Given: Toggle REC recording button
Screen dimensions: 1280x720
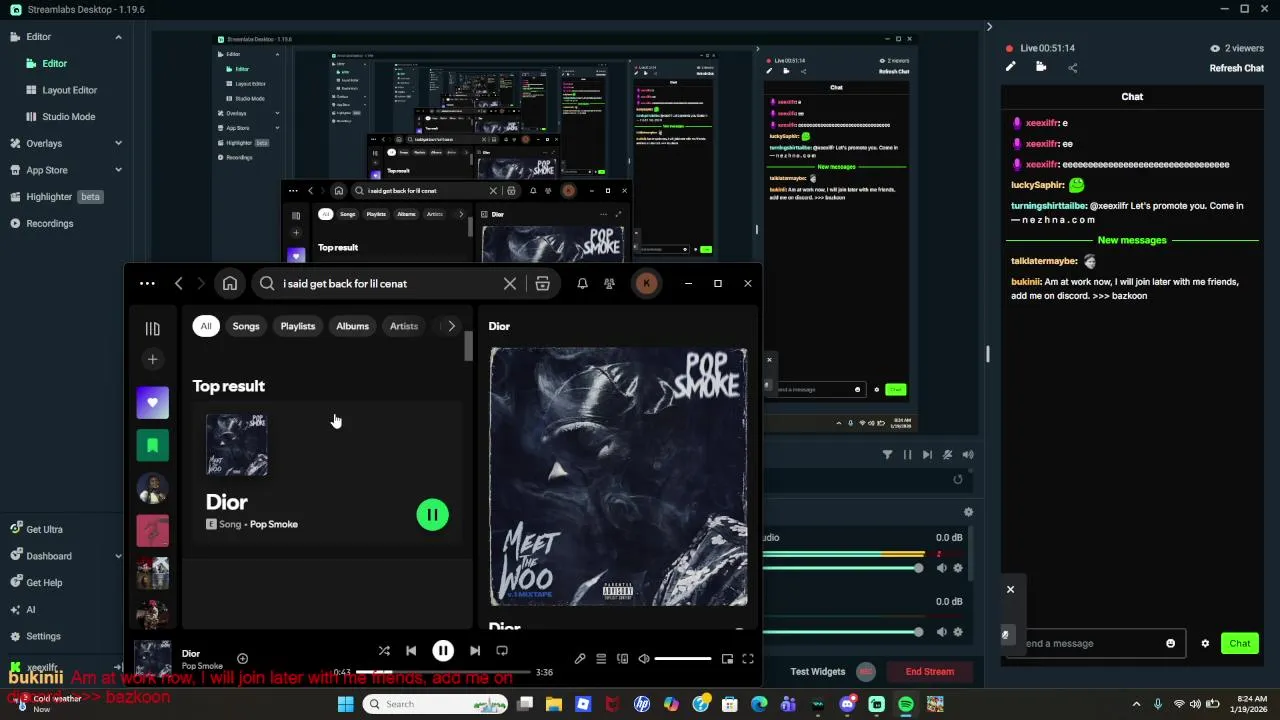Looking at the screenshot, I should [x=866, y=672].
